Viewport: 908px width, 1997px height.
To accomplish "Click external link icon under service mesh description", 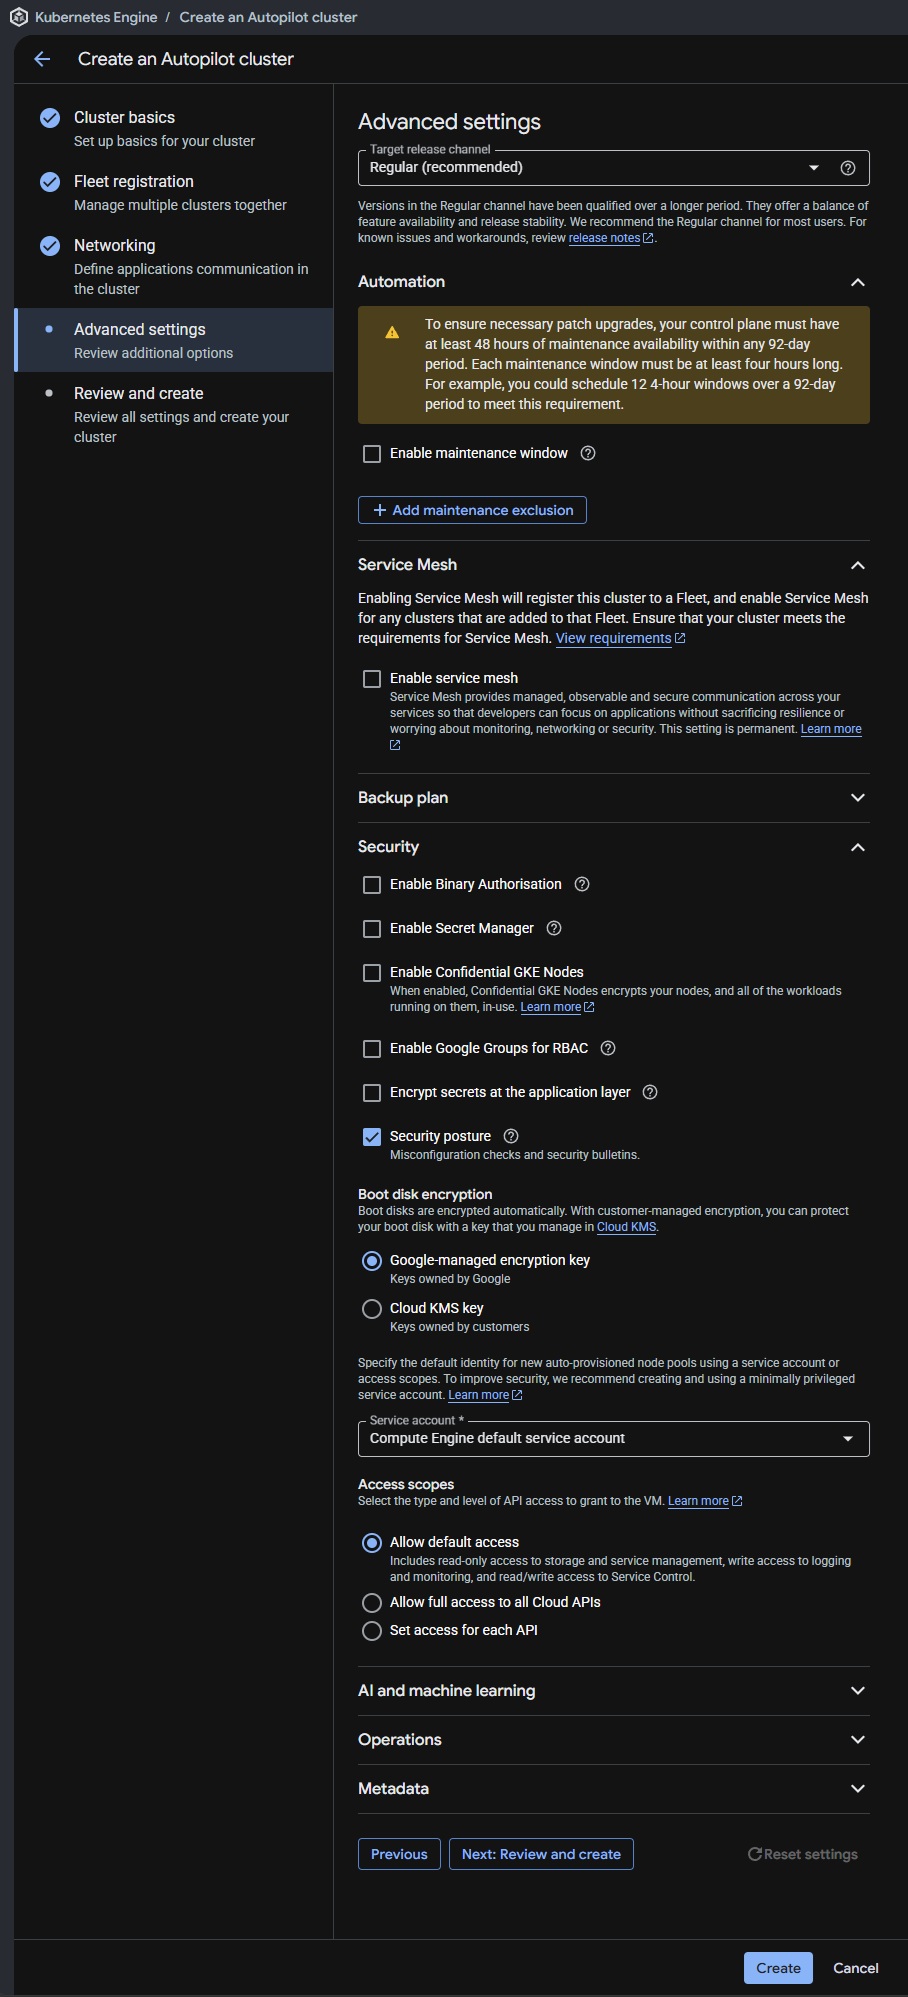I will click(x=395, y=745).
